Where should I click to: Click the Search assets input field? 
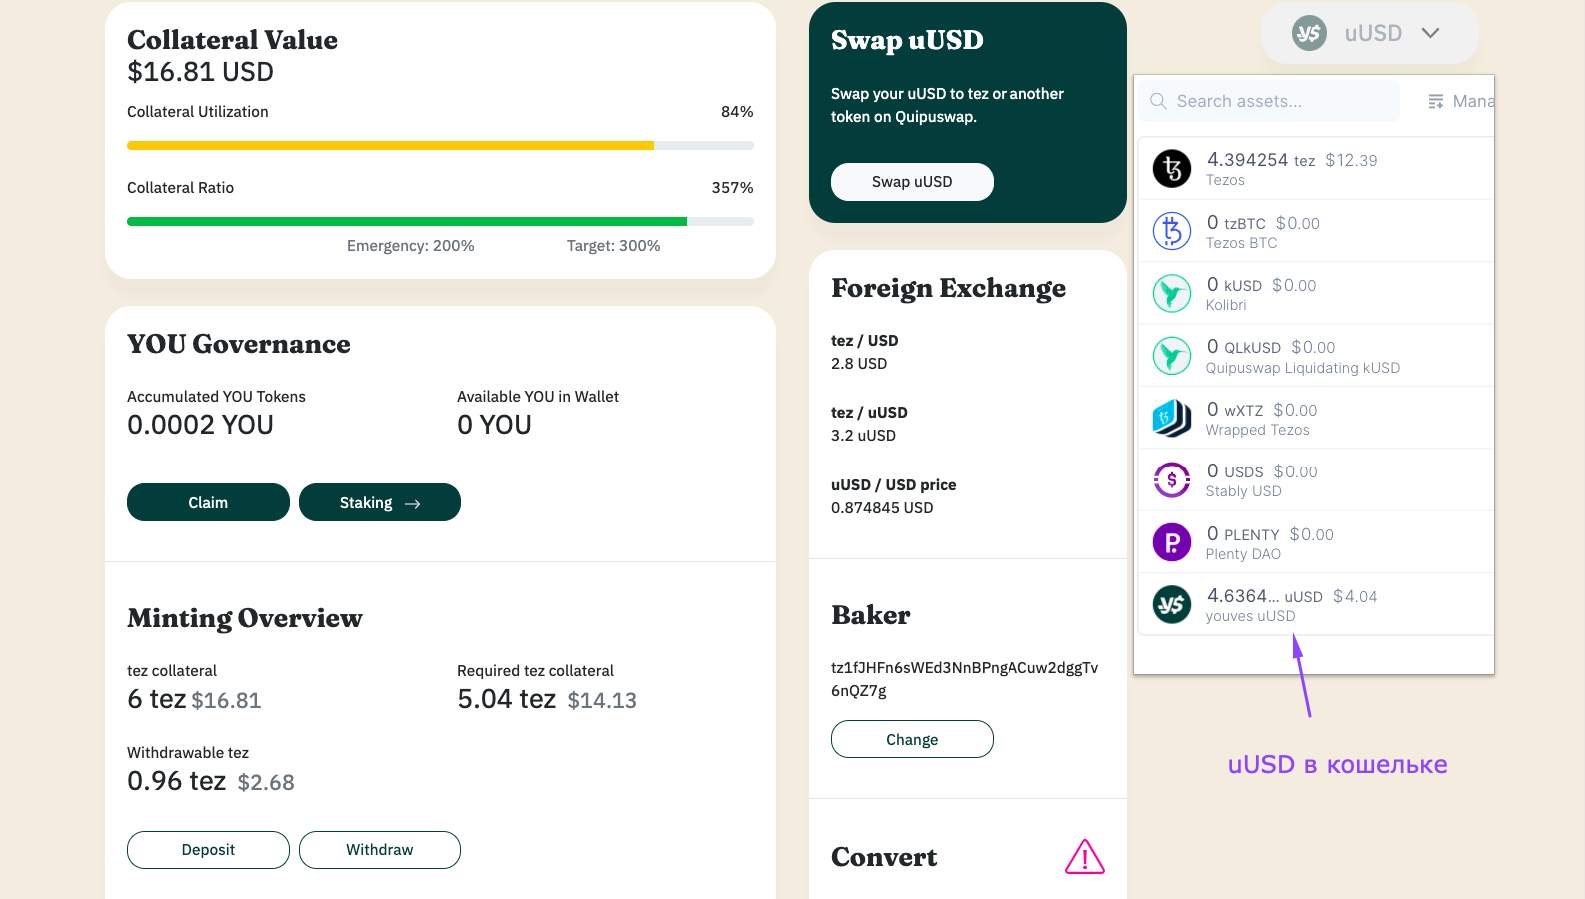tap(1268, 100)
